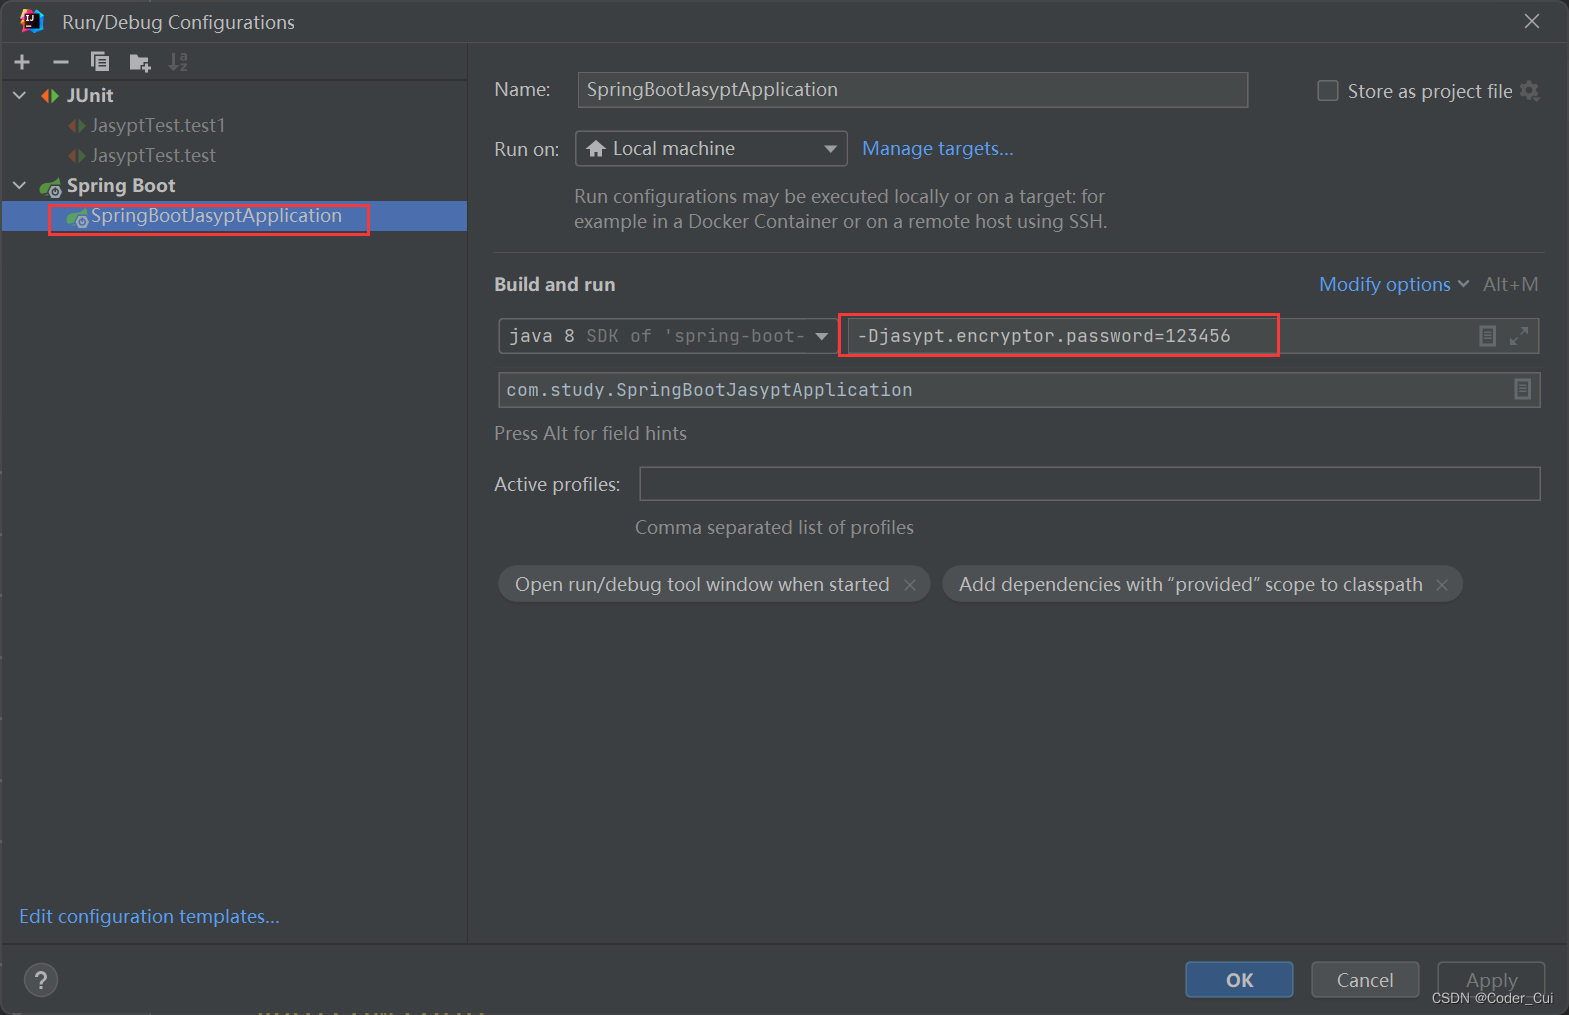The height and width of the screenshot is (1015, 1569).
Task: Collapse the JUnit configurations group
Action: 20,95
